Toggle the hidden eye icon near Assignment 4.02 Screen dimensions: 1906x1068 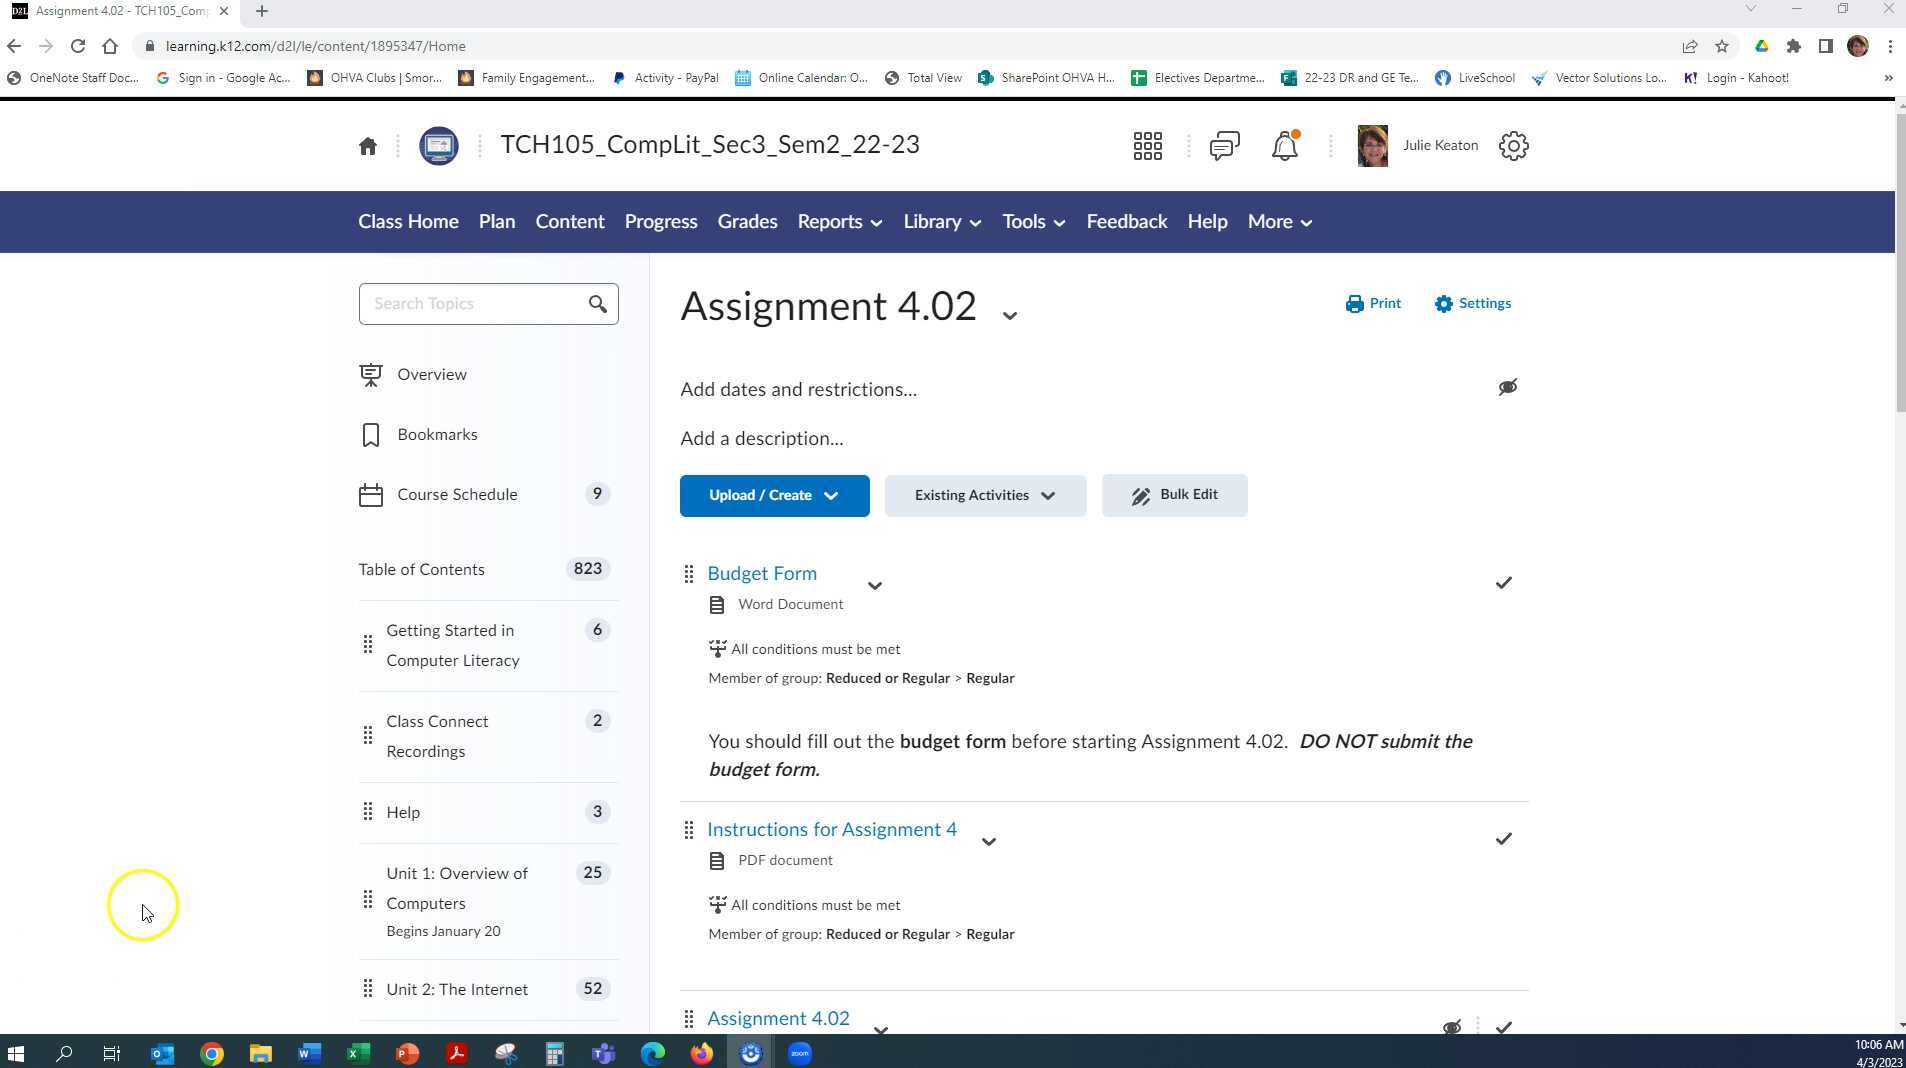point(1451,1026)
